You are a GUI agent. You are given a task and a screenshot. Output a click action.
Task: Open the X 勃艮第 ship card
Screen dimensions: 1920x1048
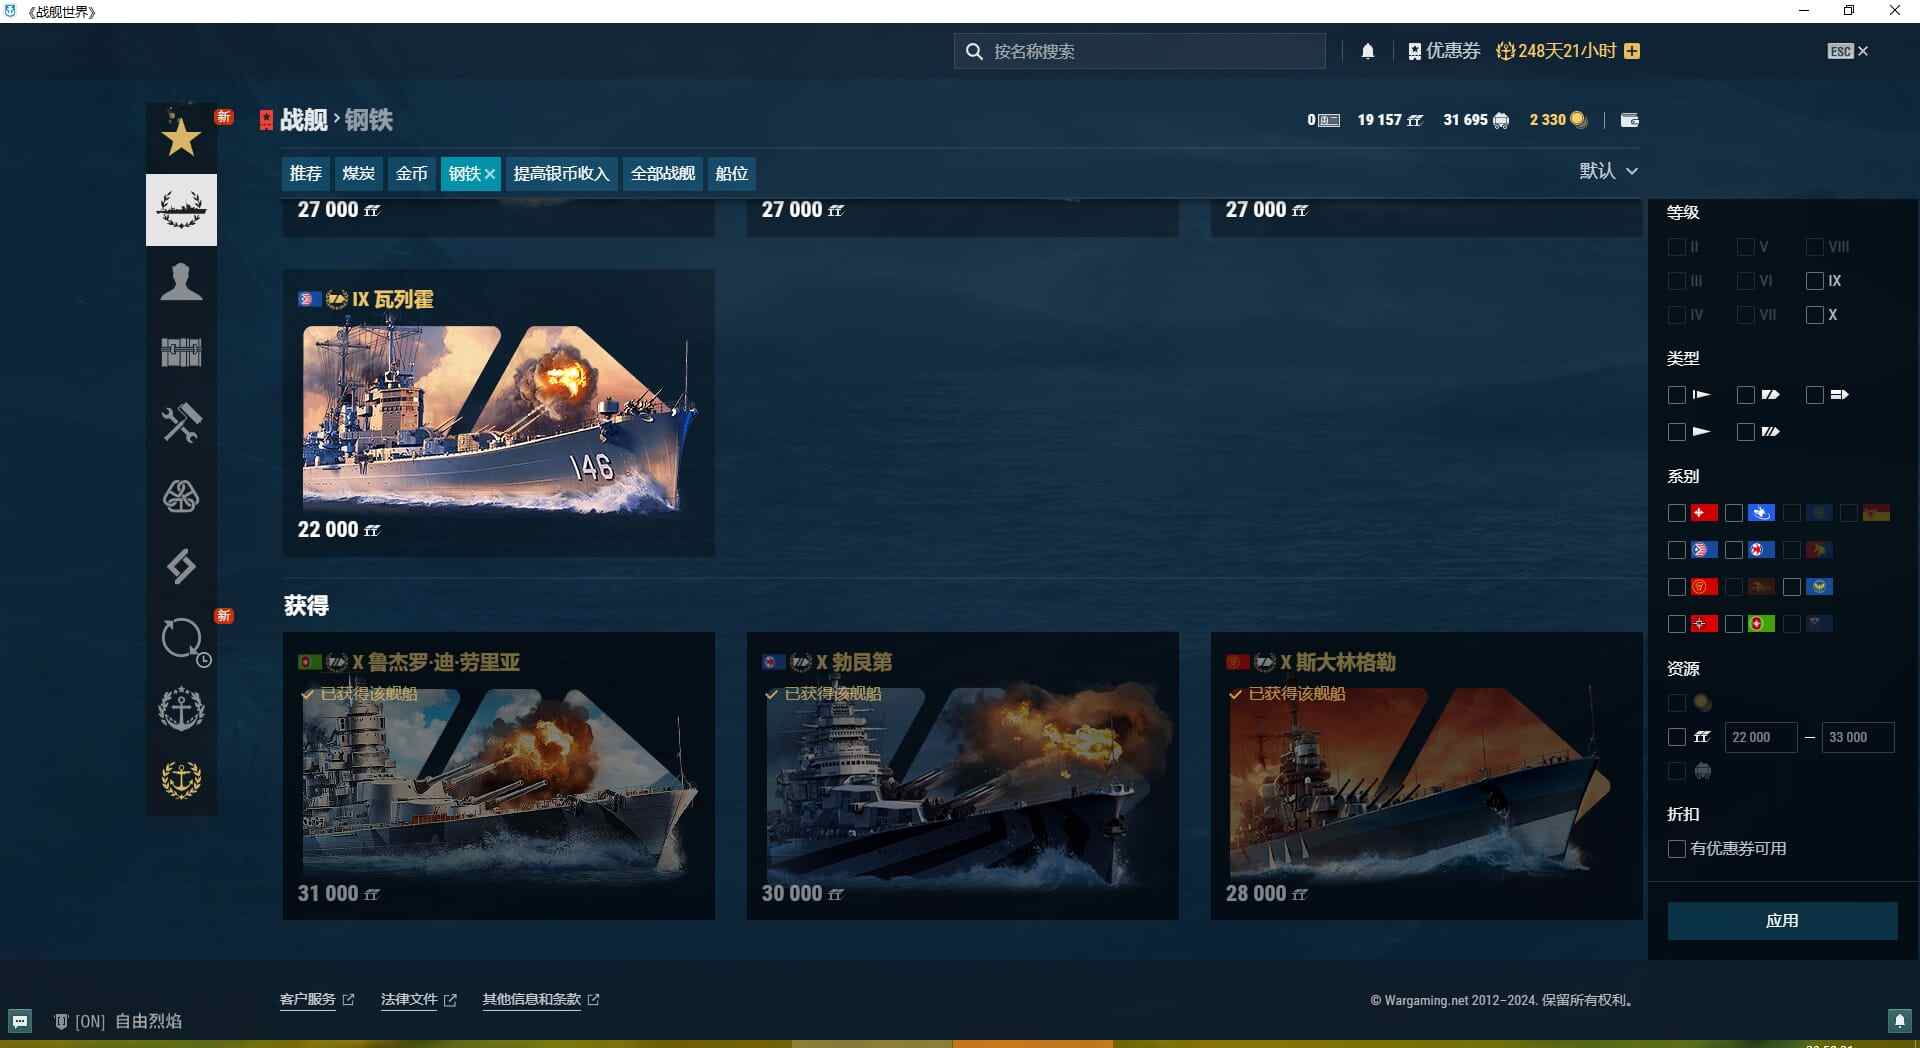(962, 775)
